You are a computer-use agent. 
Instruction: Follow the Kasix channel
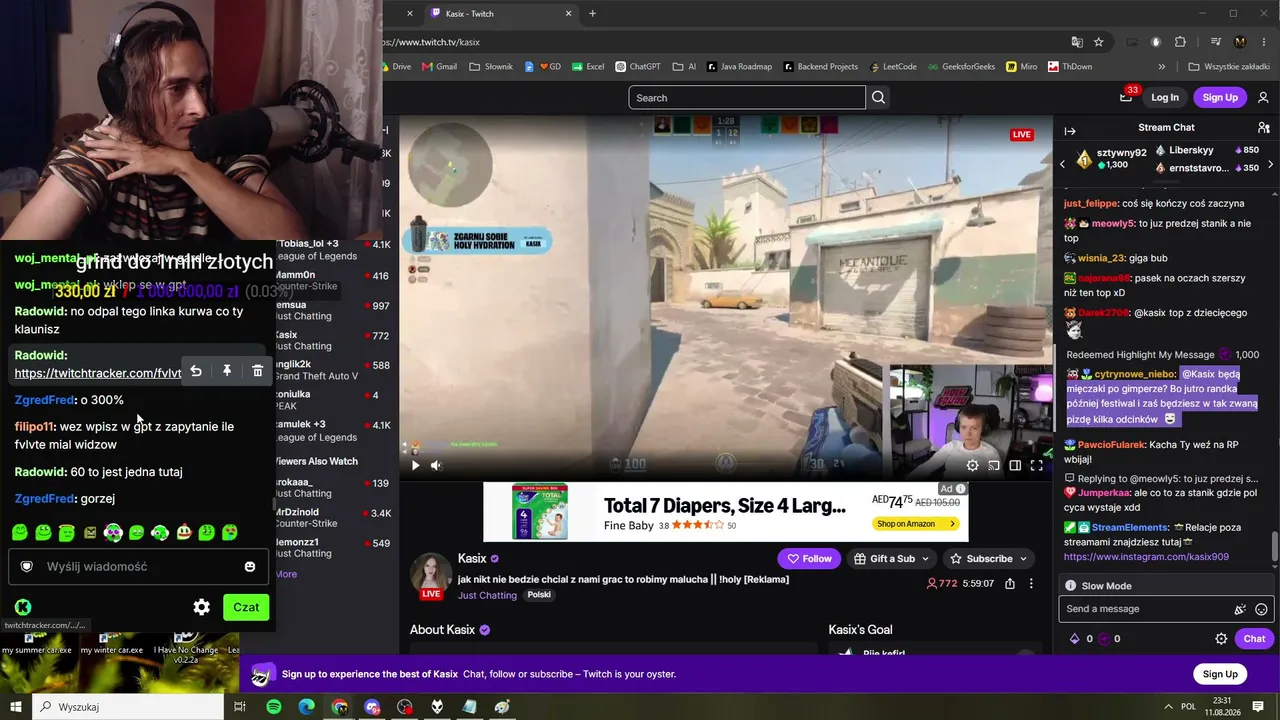(x=809, y=559)
